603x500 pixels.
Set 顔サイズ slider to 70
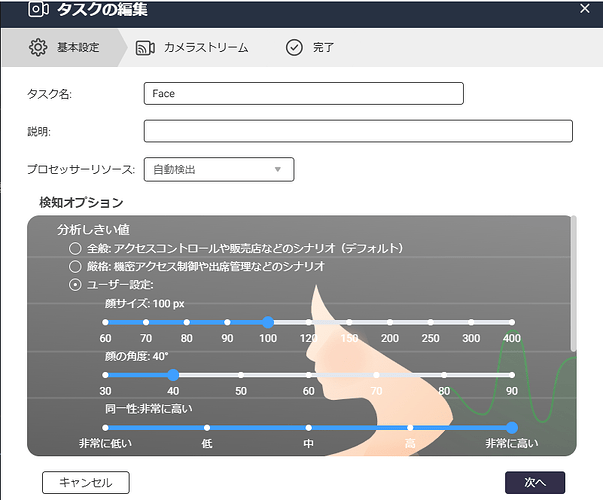(x=146, y=322)
